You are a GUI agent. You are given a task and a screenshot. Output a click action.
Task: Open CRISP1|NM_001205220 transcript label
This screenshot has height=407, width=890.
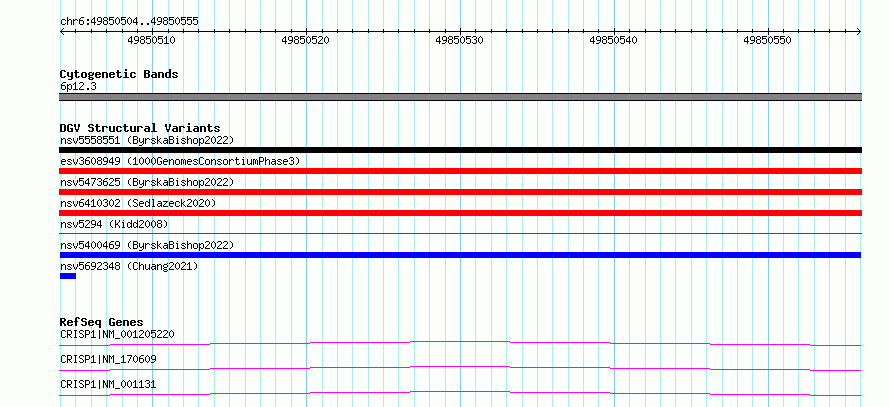click(x=117, y=334)
